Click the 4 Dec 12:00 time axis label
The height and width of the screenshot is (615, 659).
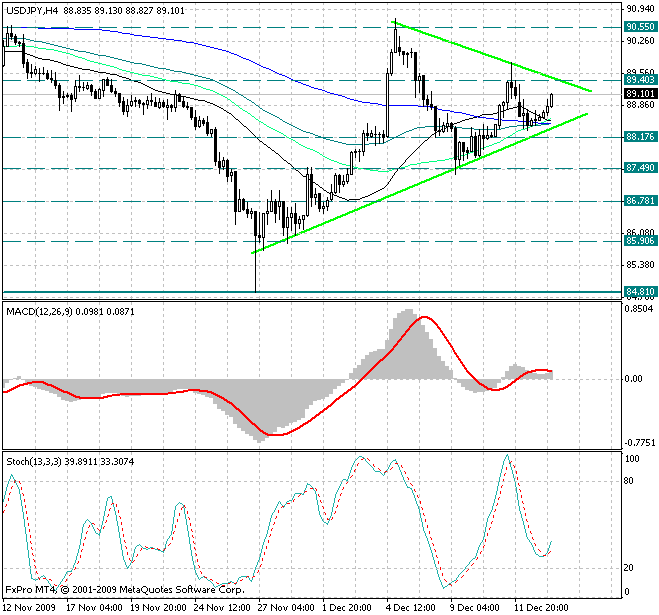tap(410, 608)
